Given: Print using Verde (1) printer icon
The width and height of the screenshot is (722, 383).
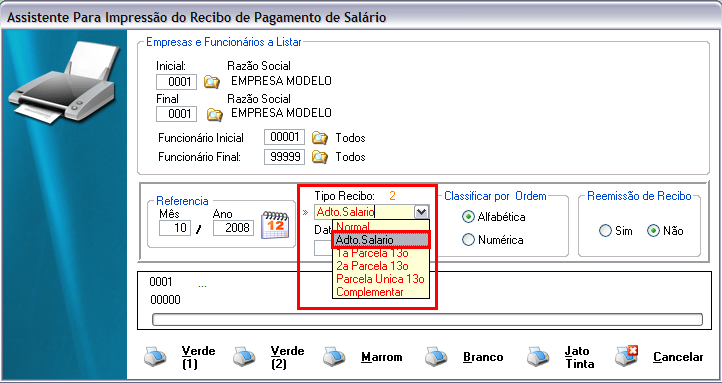Looking at the screenshot, I should [x=156, y=357].
